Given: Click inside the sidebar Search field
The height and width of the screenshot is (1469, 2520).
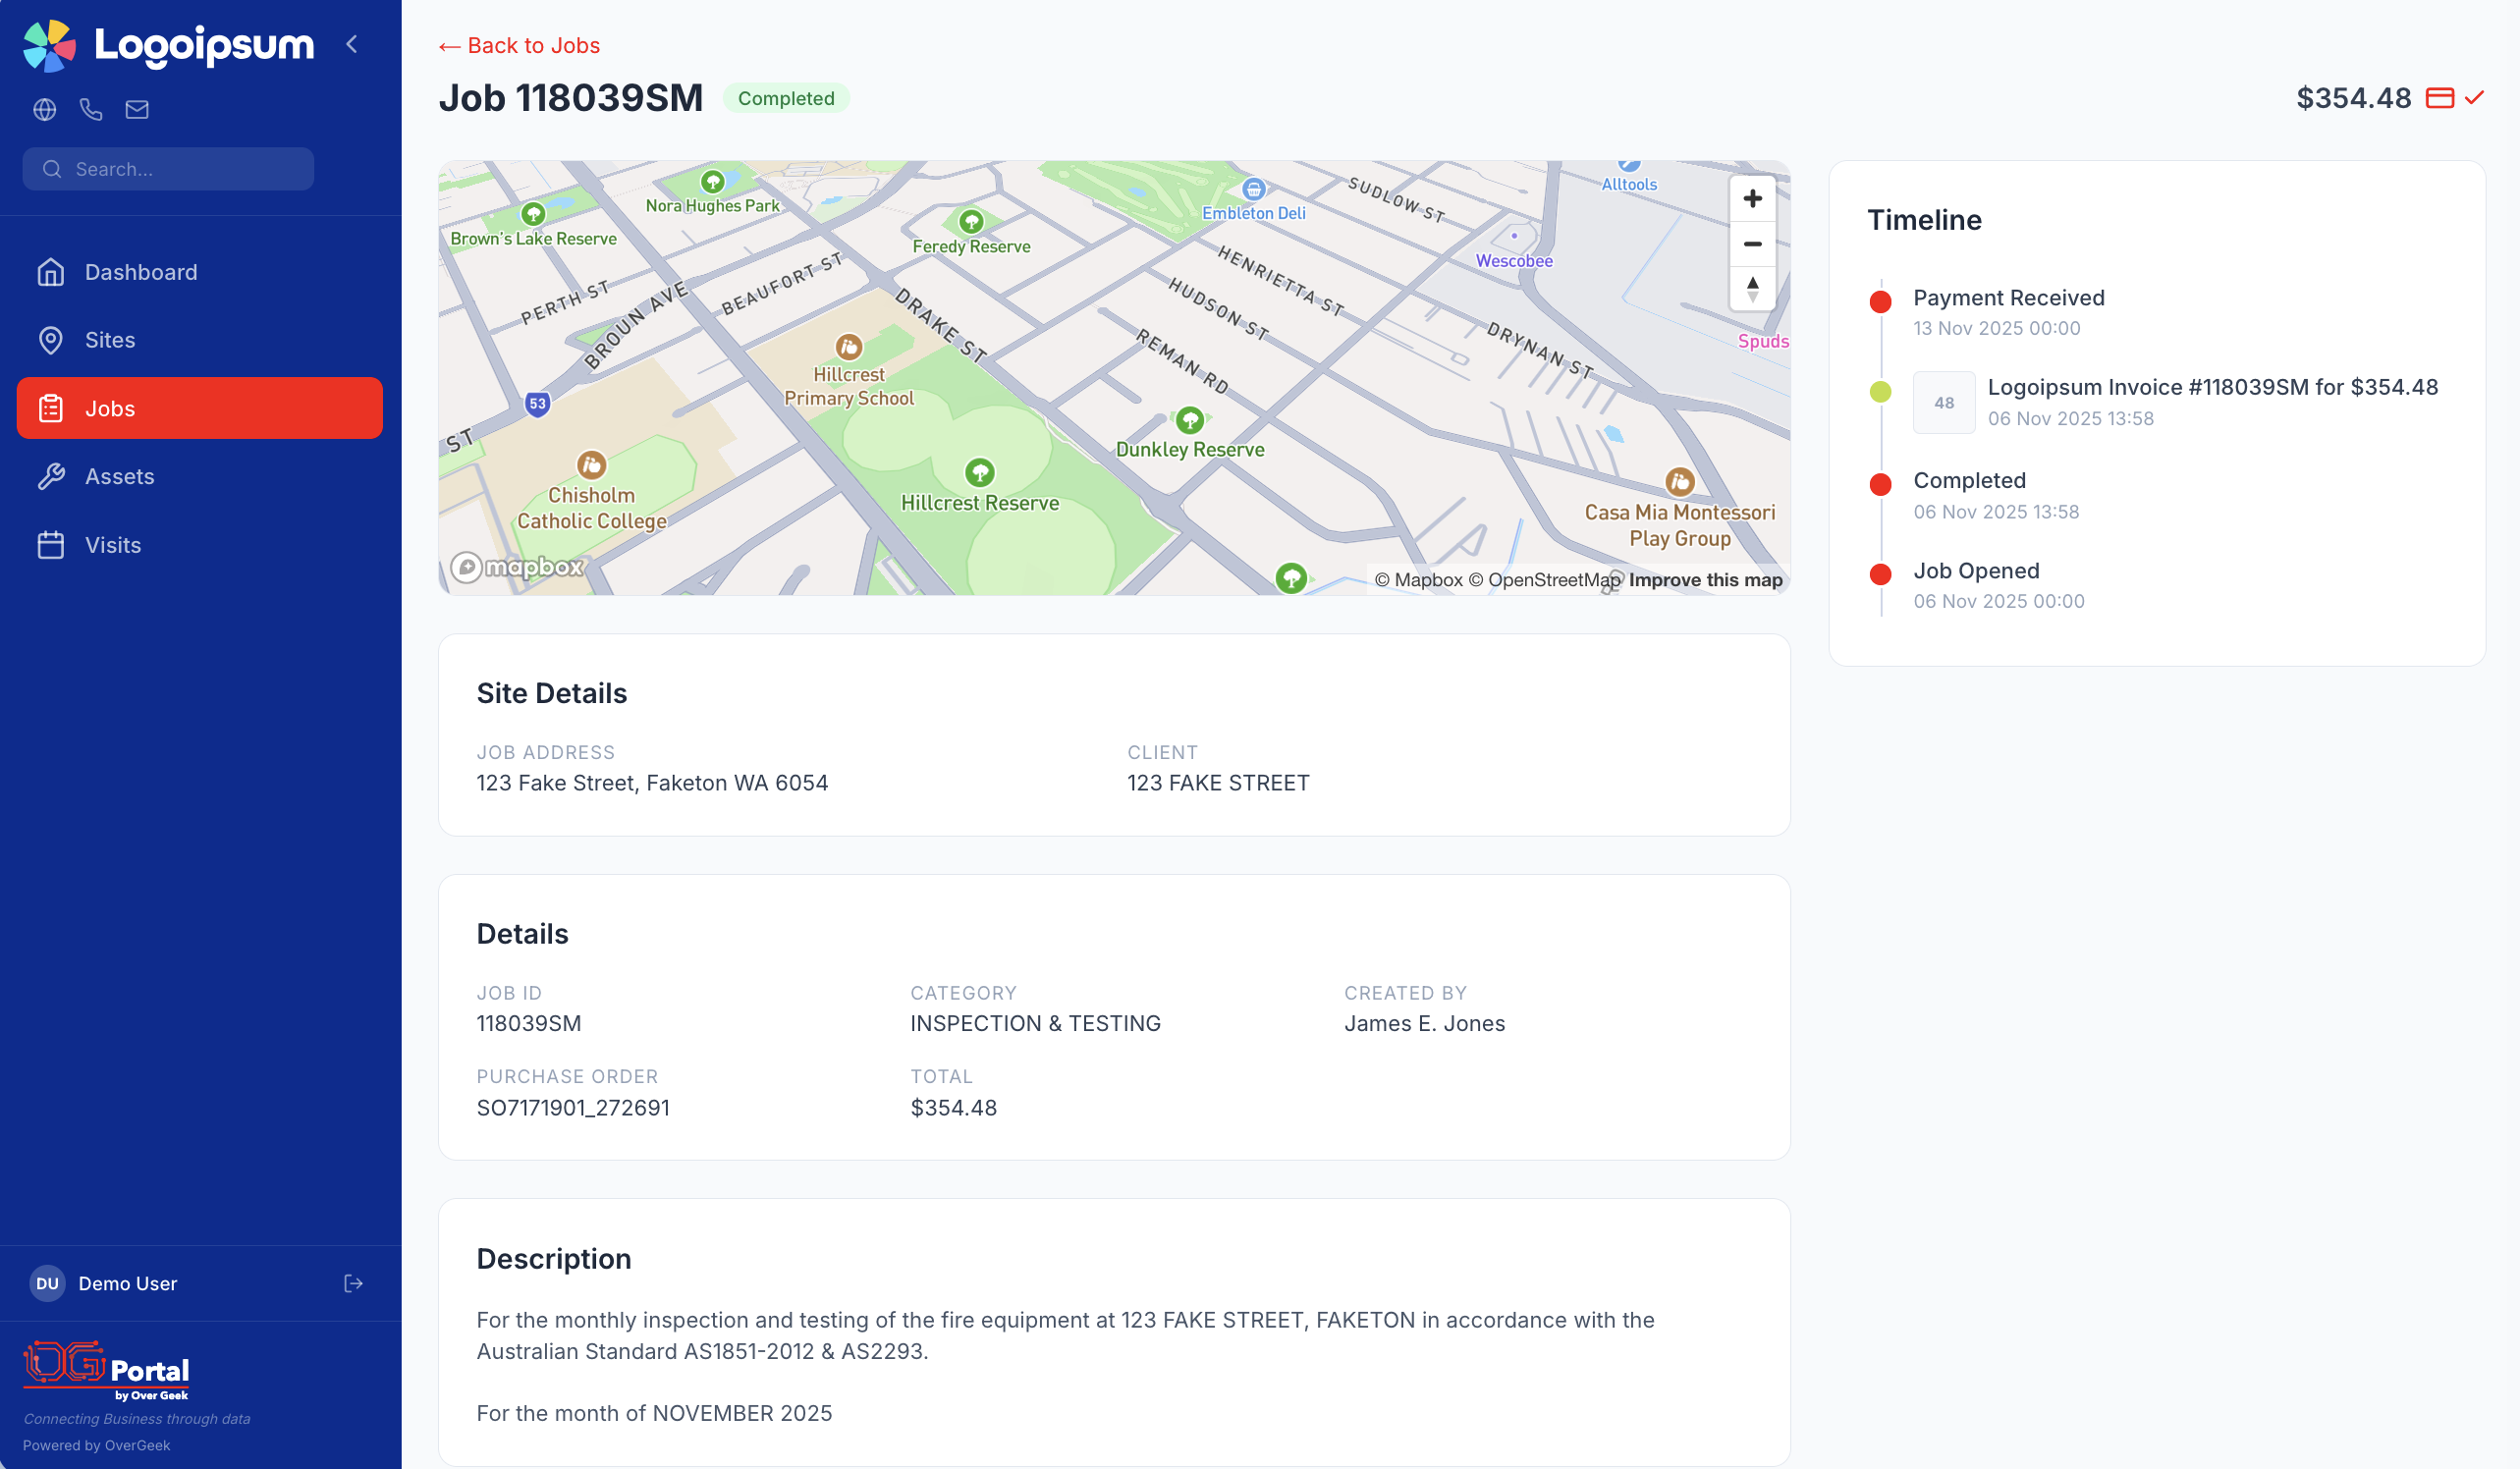Looking at the screenshot, I should point(167,168).
